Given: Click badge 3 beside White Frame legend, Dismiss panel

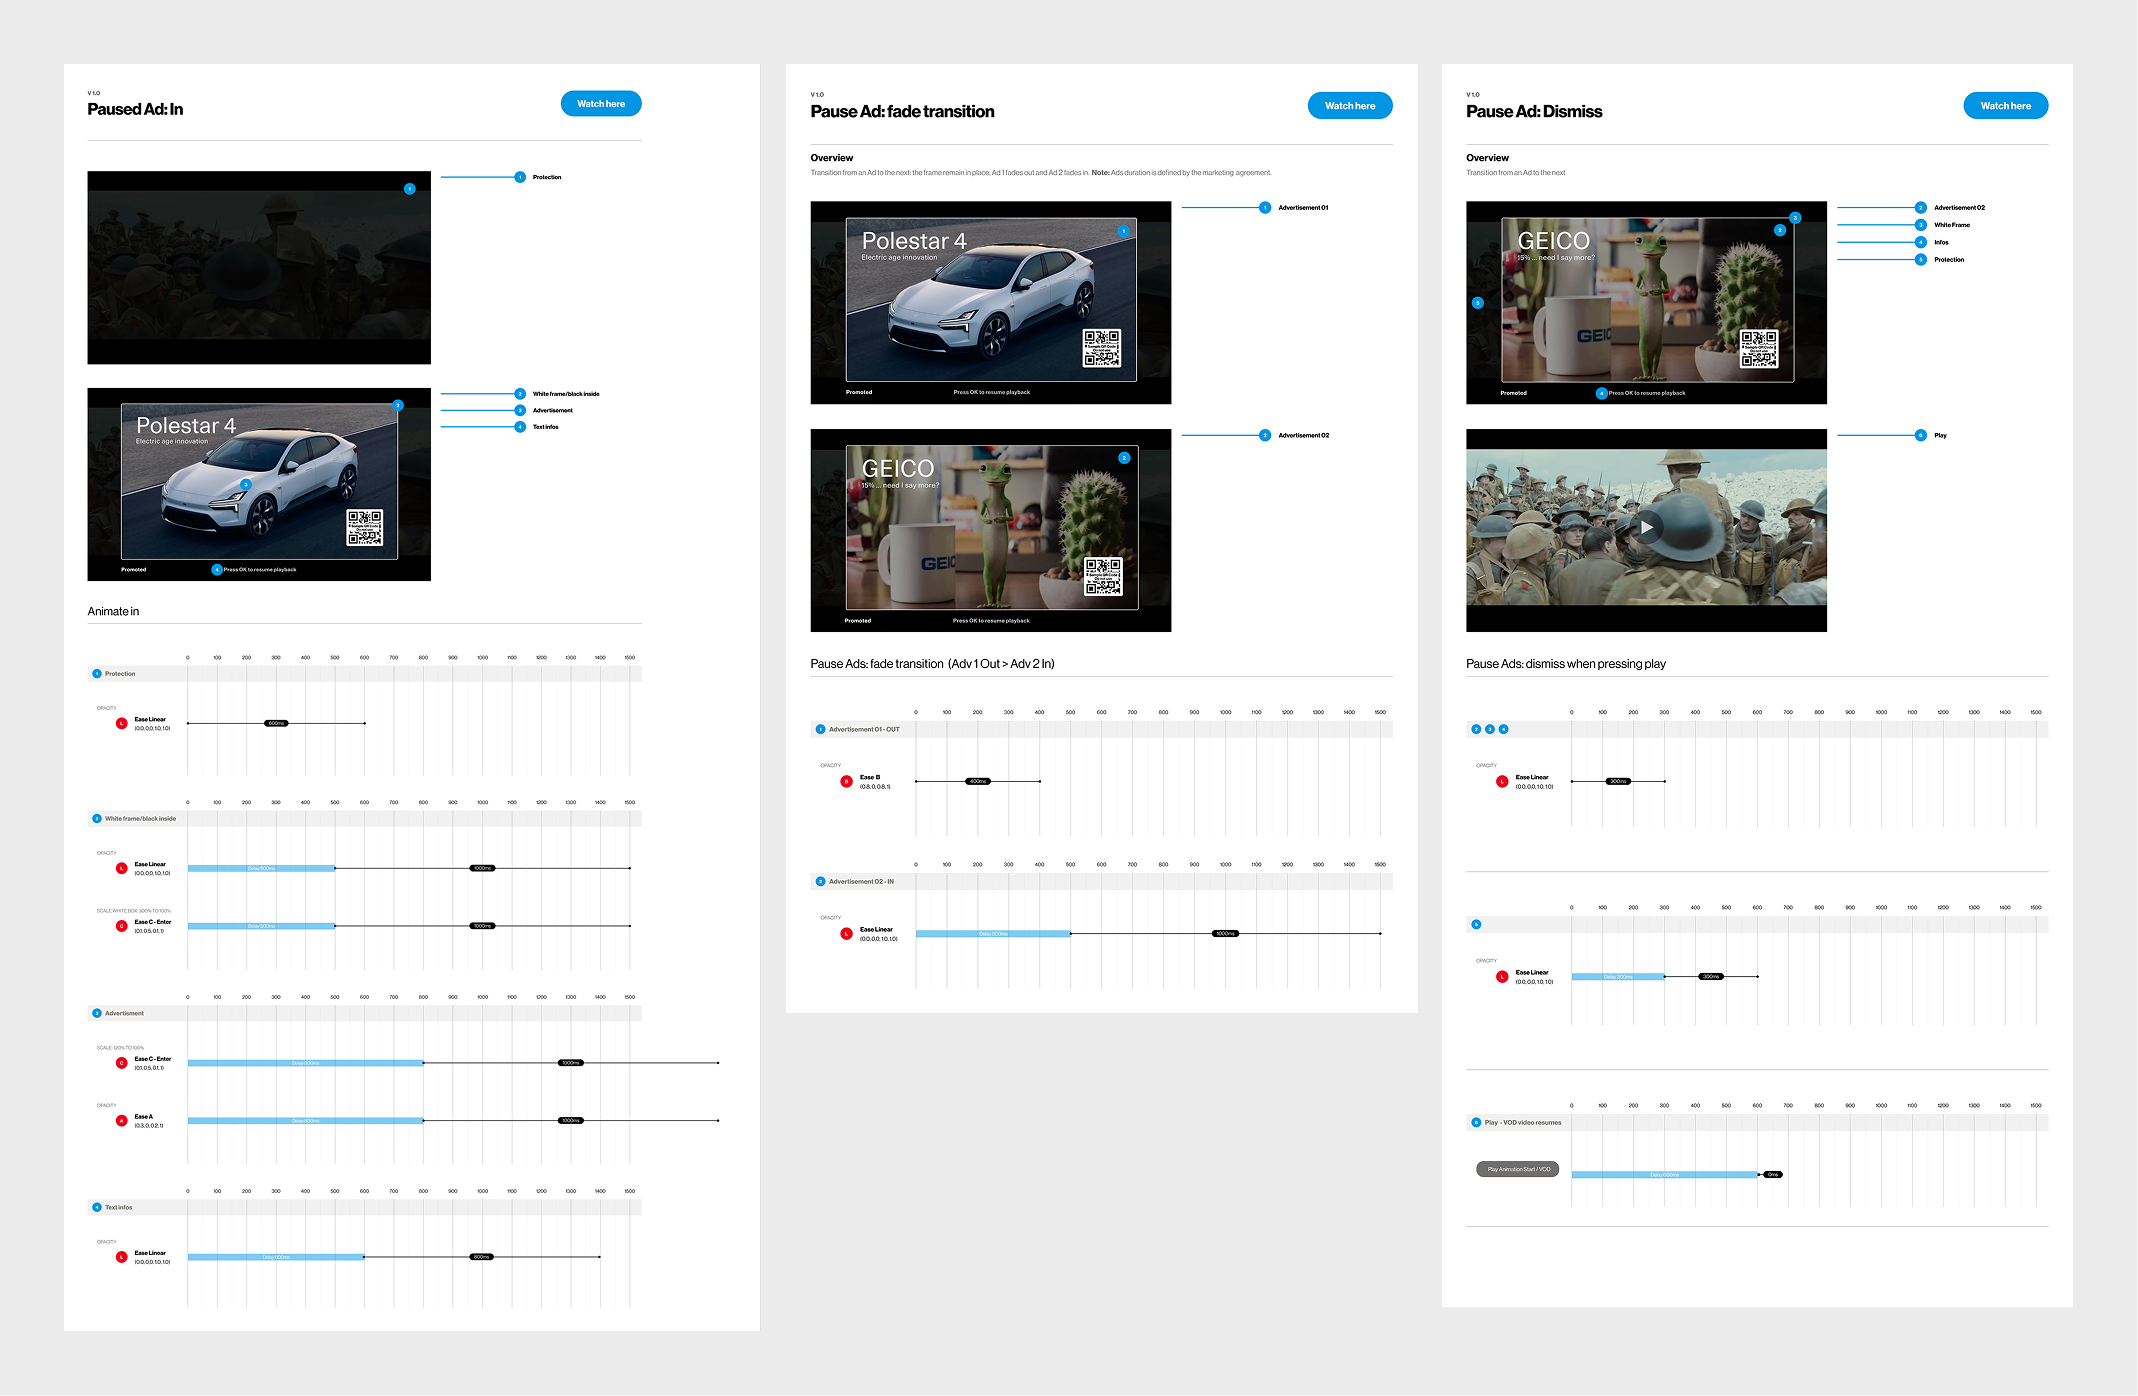Looking at the screenshot, I should pos(1921,225).
